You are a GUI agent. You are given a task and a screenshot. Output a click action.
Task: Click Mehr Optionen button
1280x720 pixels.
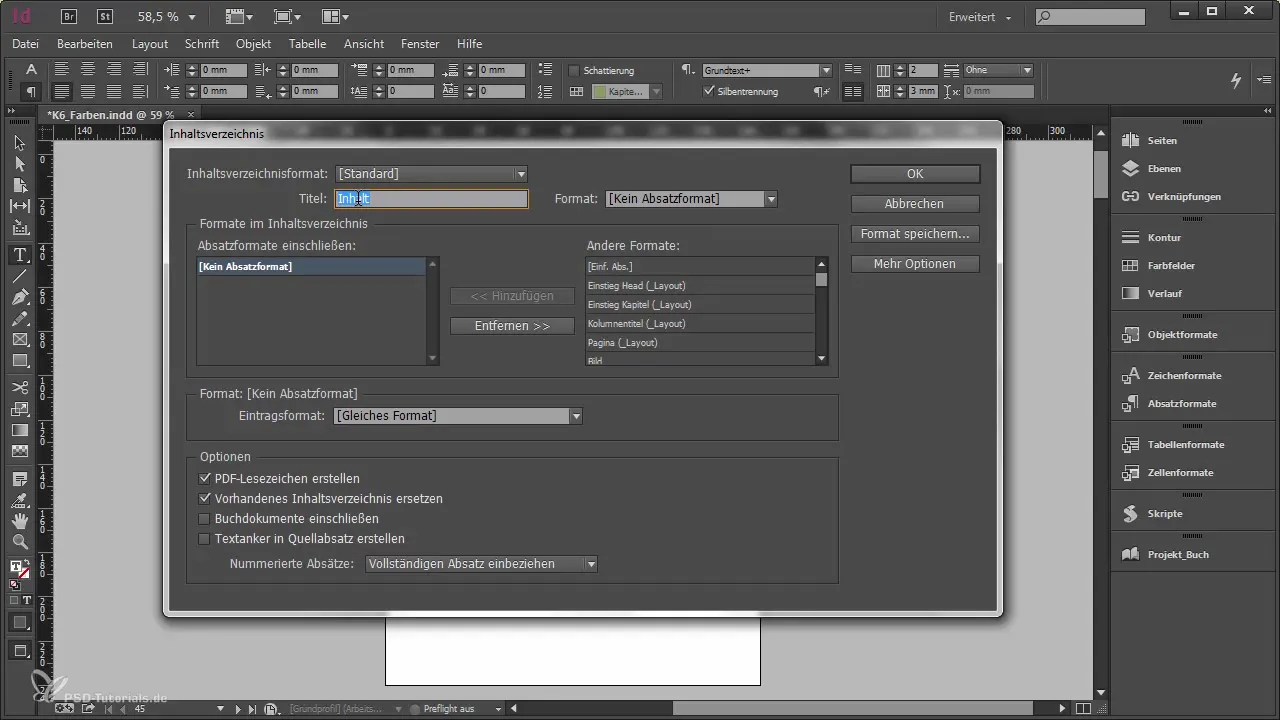(x=915, y=264)
